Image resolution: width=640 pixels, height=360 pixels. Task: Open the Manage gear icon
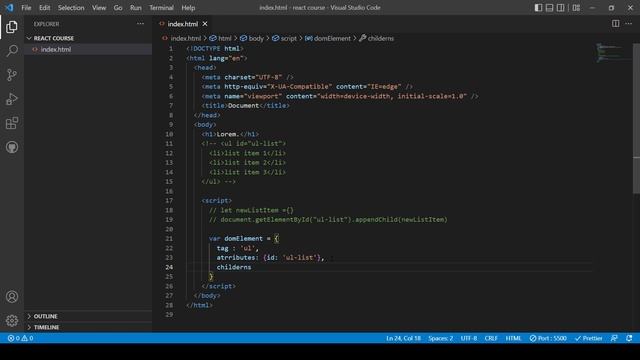(12, 320)
